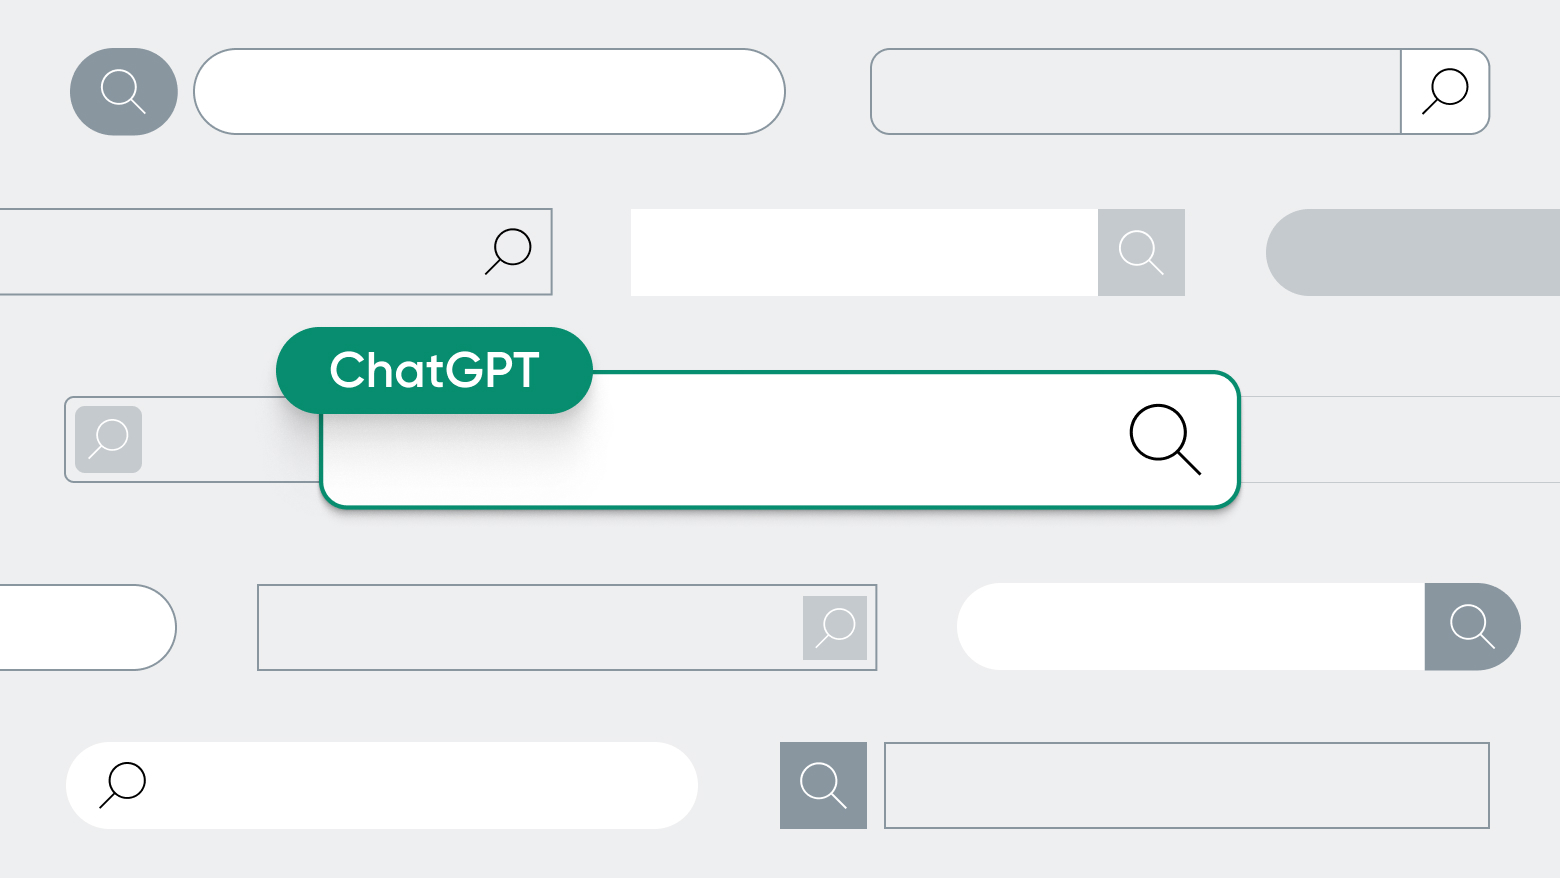
Task: Click the light gray rounded search icon beside the ChatGPT box
Action: 109,439
